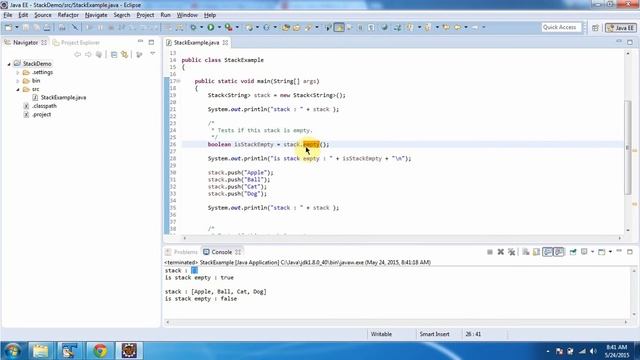Click the folding marker at line 17
This screenshot has height=360, width=640.
(x=178, y=81)
